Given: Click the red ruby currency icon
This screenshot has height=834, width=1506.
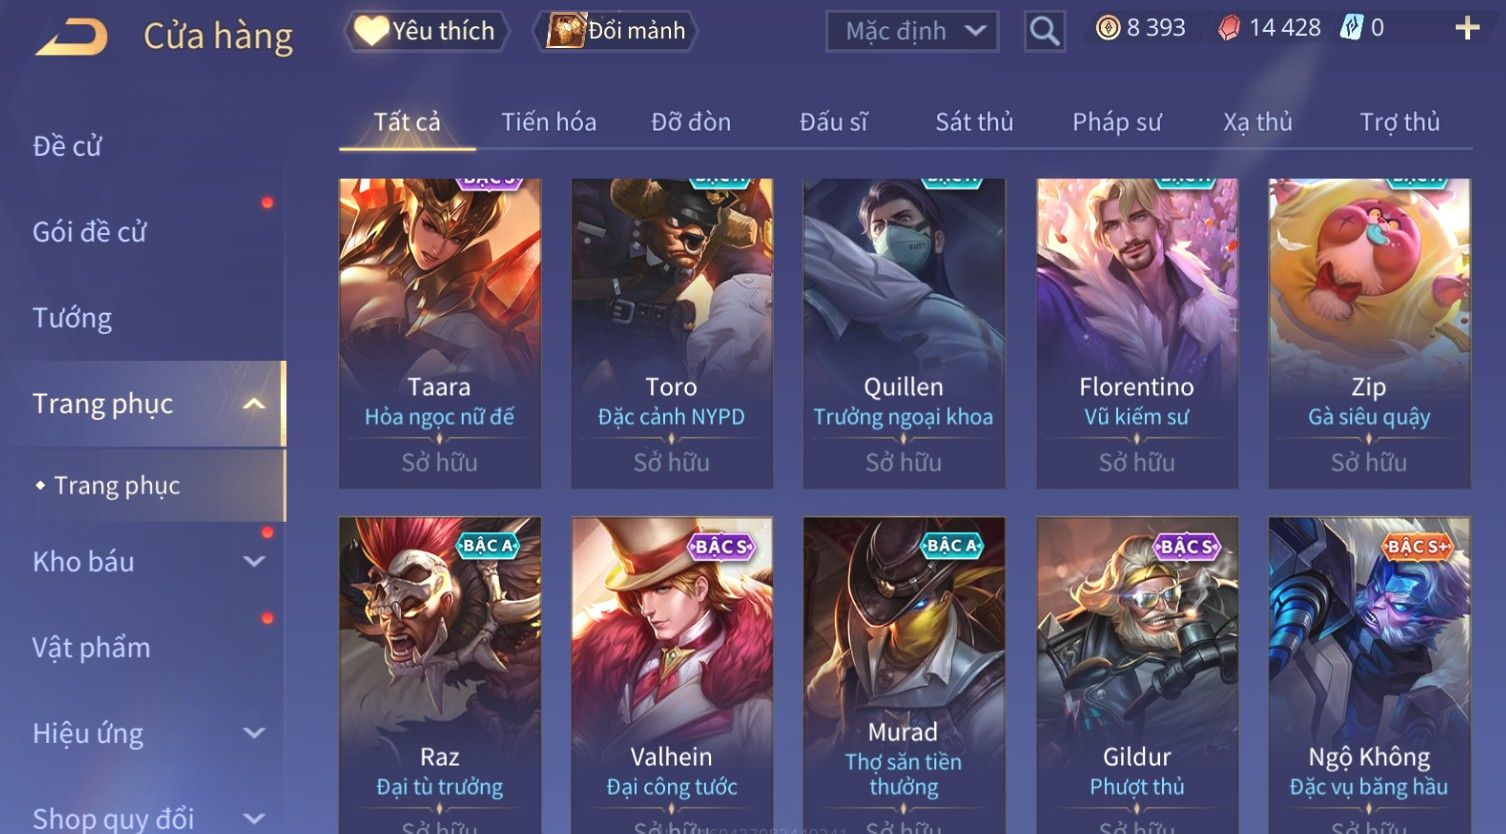Looking at the screenshot, I should tap(1229, 28).
